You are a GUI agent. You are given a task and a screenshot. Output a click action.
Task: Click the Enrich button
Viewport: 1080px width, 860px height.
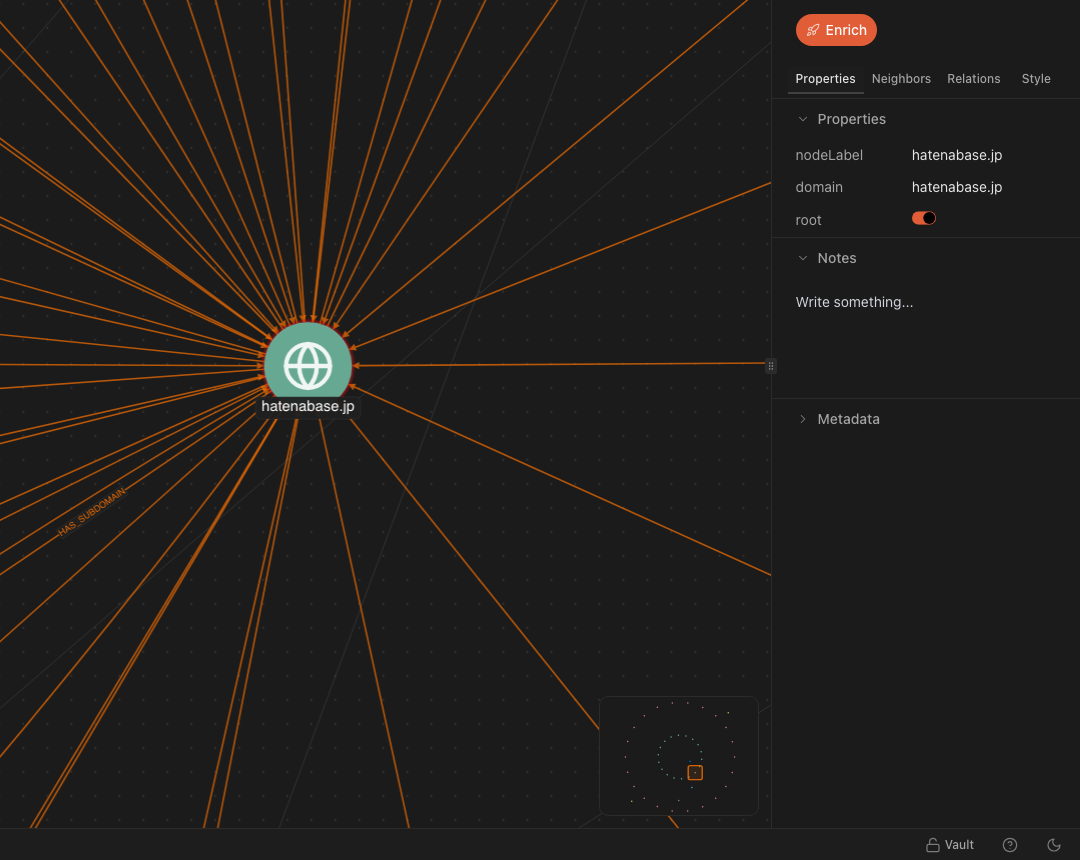(835, 30)
